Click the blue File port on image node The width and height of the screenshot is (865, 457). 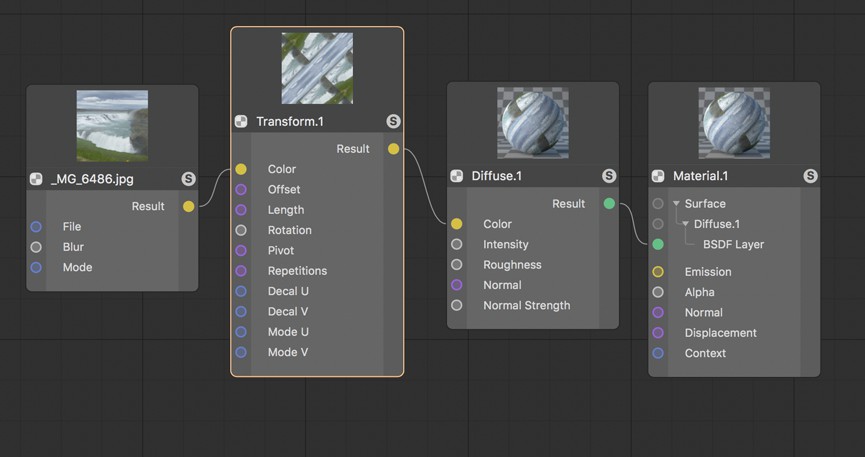[36, 227]
